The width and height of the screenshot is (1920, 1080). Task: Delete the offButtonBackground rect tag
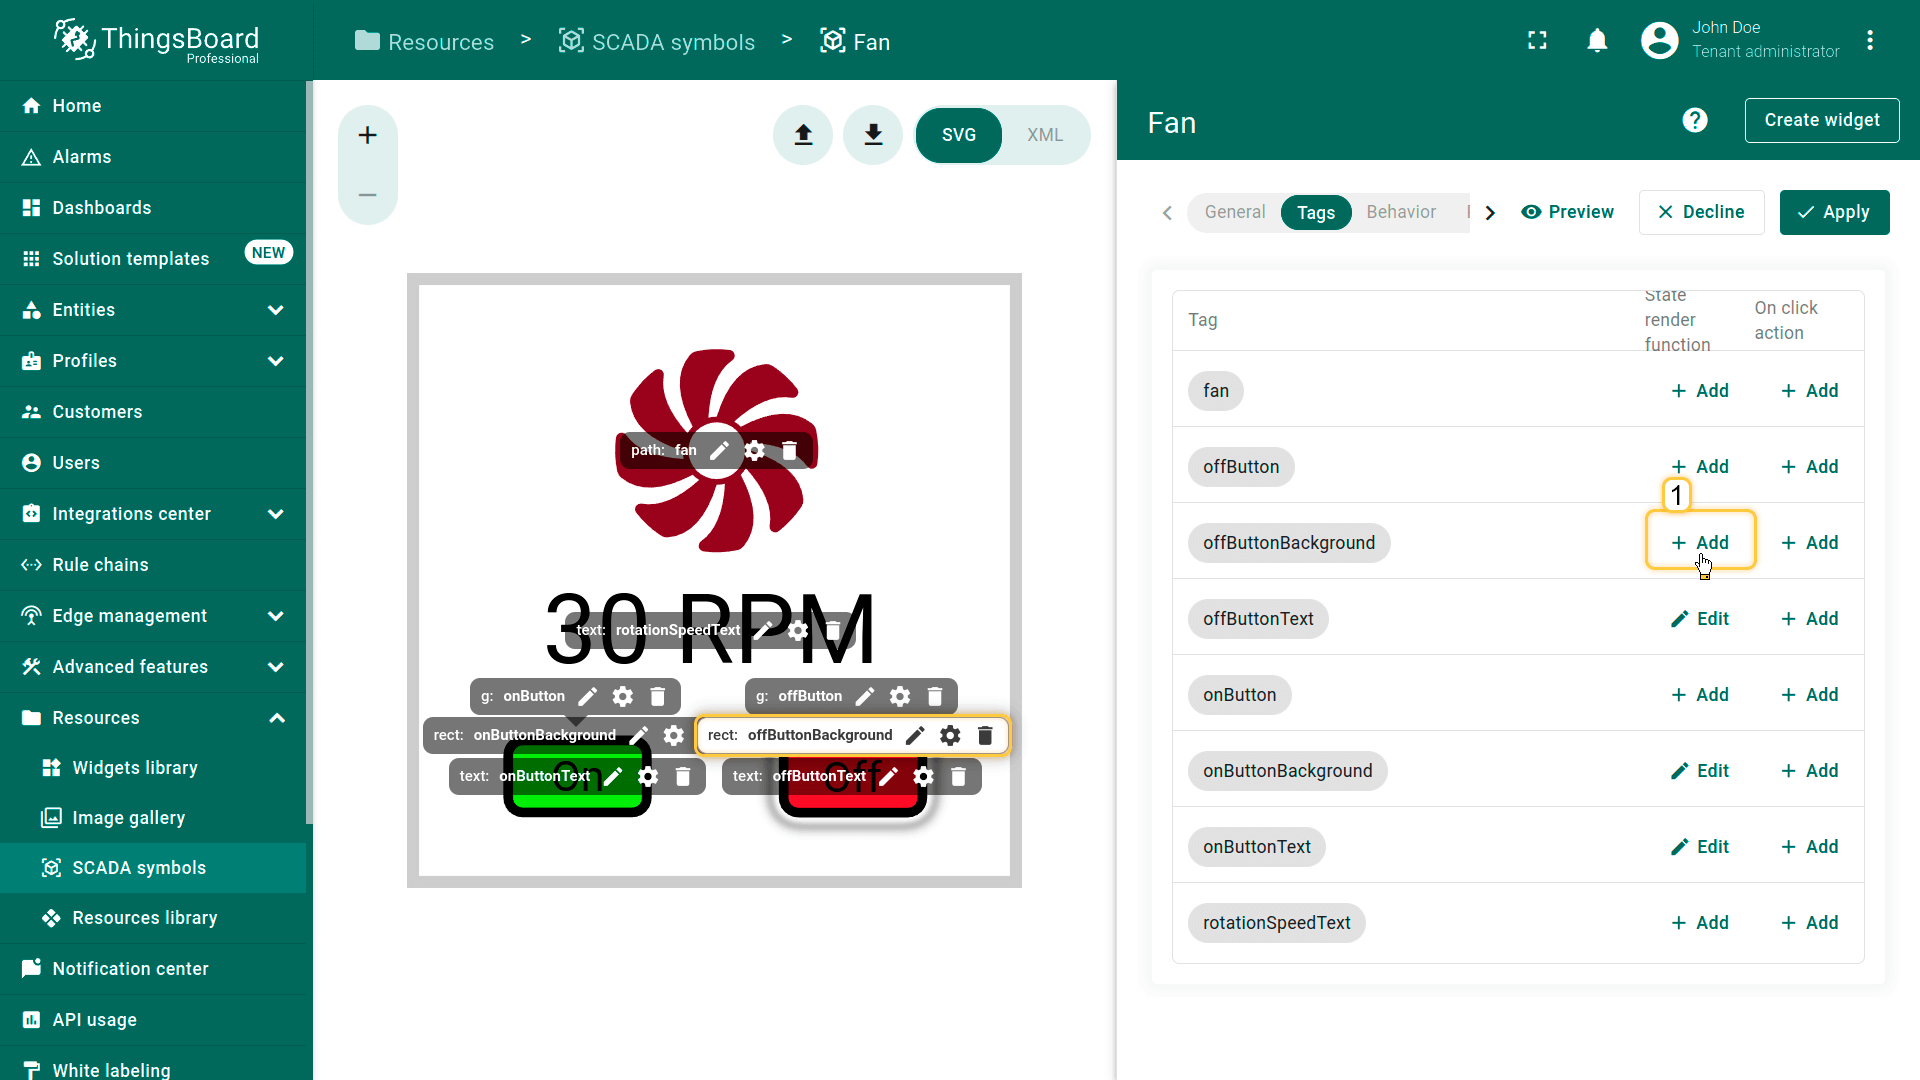[x=985, y=736]
